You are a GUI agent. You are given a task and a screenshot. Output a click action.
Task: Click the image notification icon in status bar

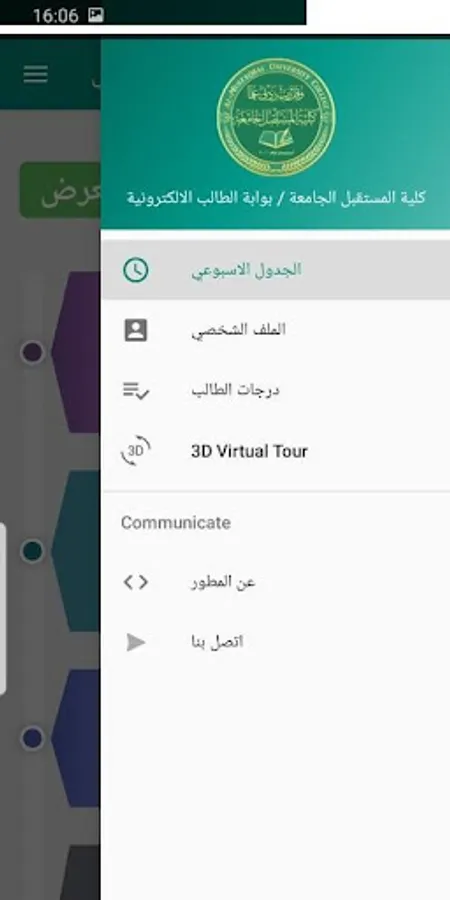[x=96, y=15]
